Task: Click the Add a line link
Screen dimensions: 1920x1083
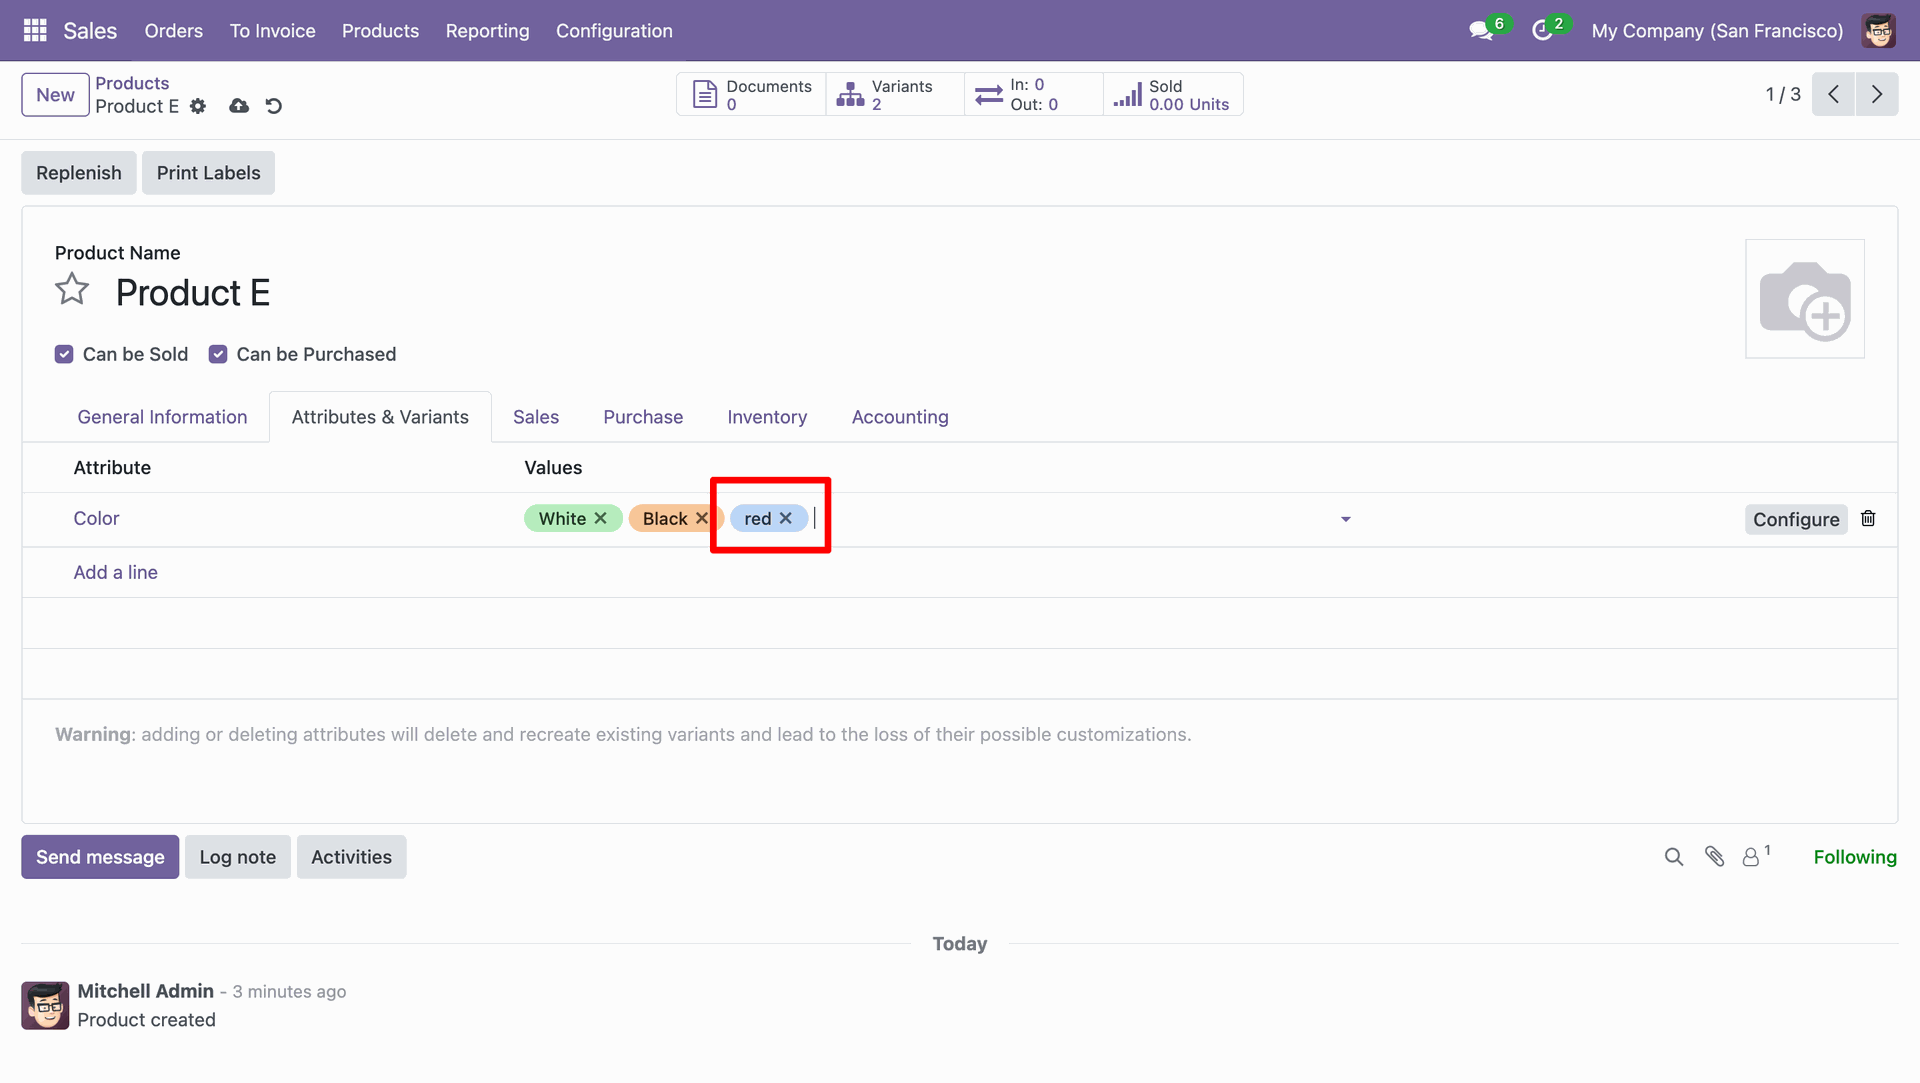Action: [x=115, y=572]
